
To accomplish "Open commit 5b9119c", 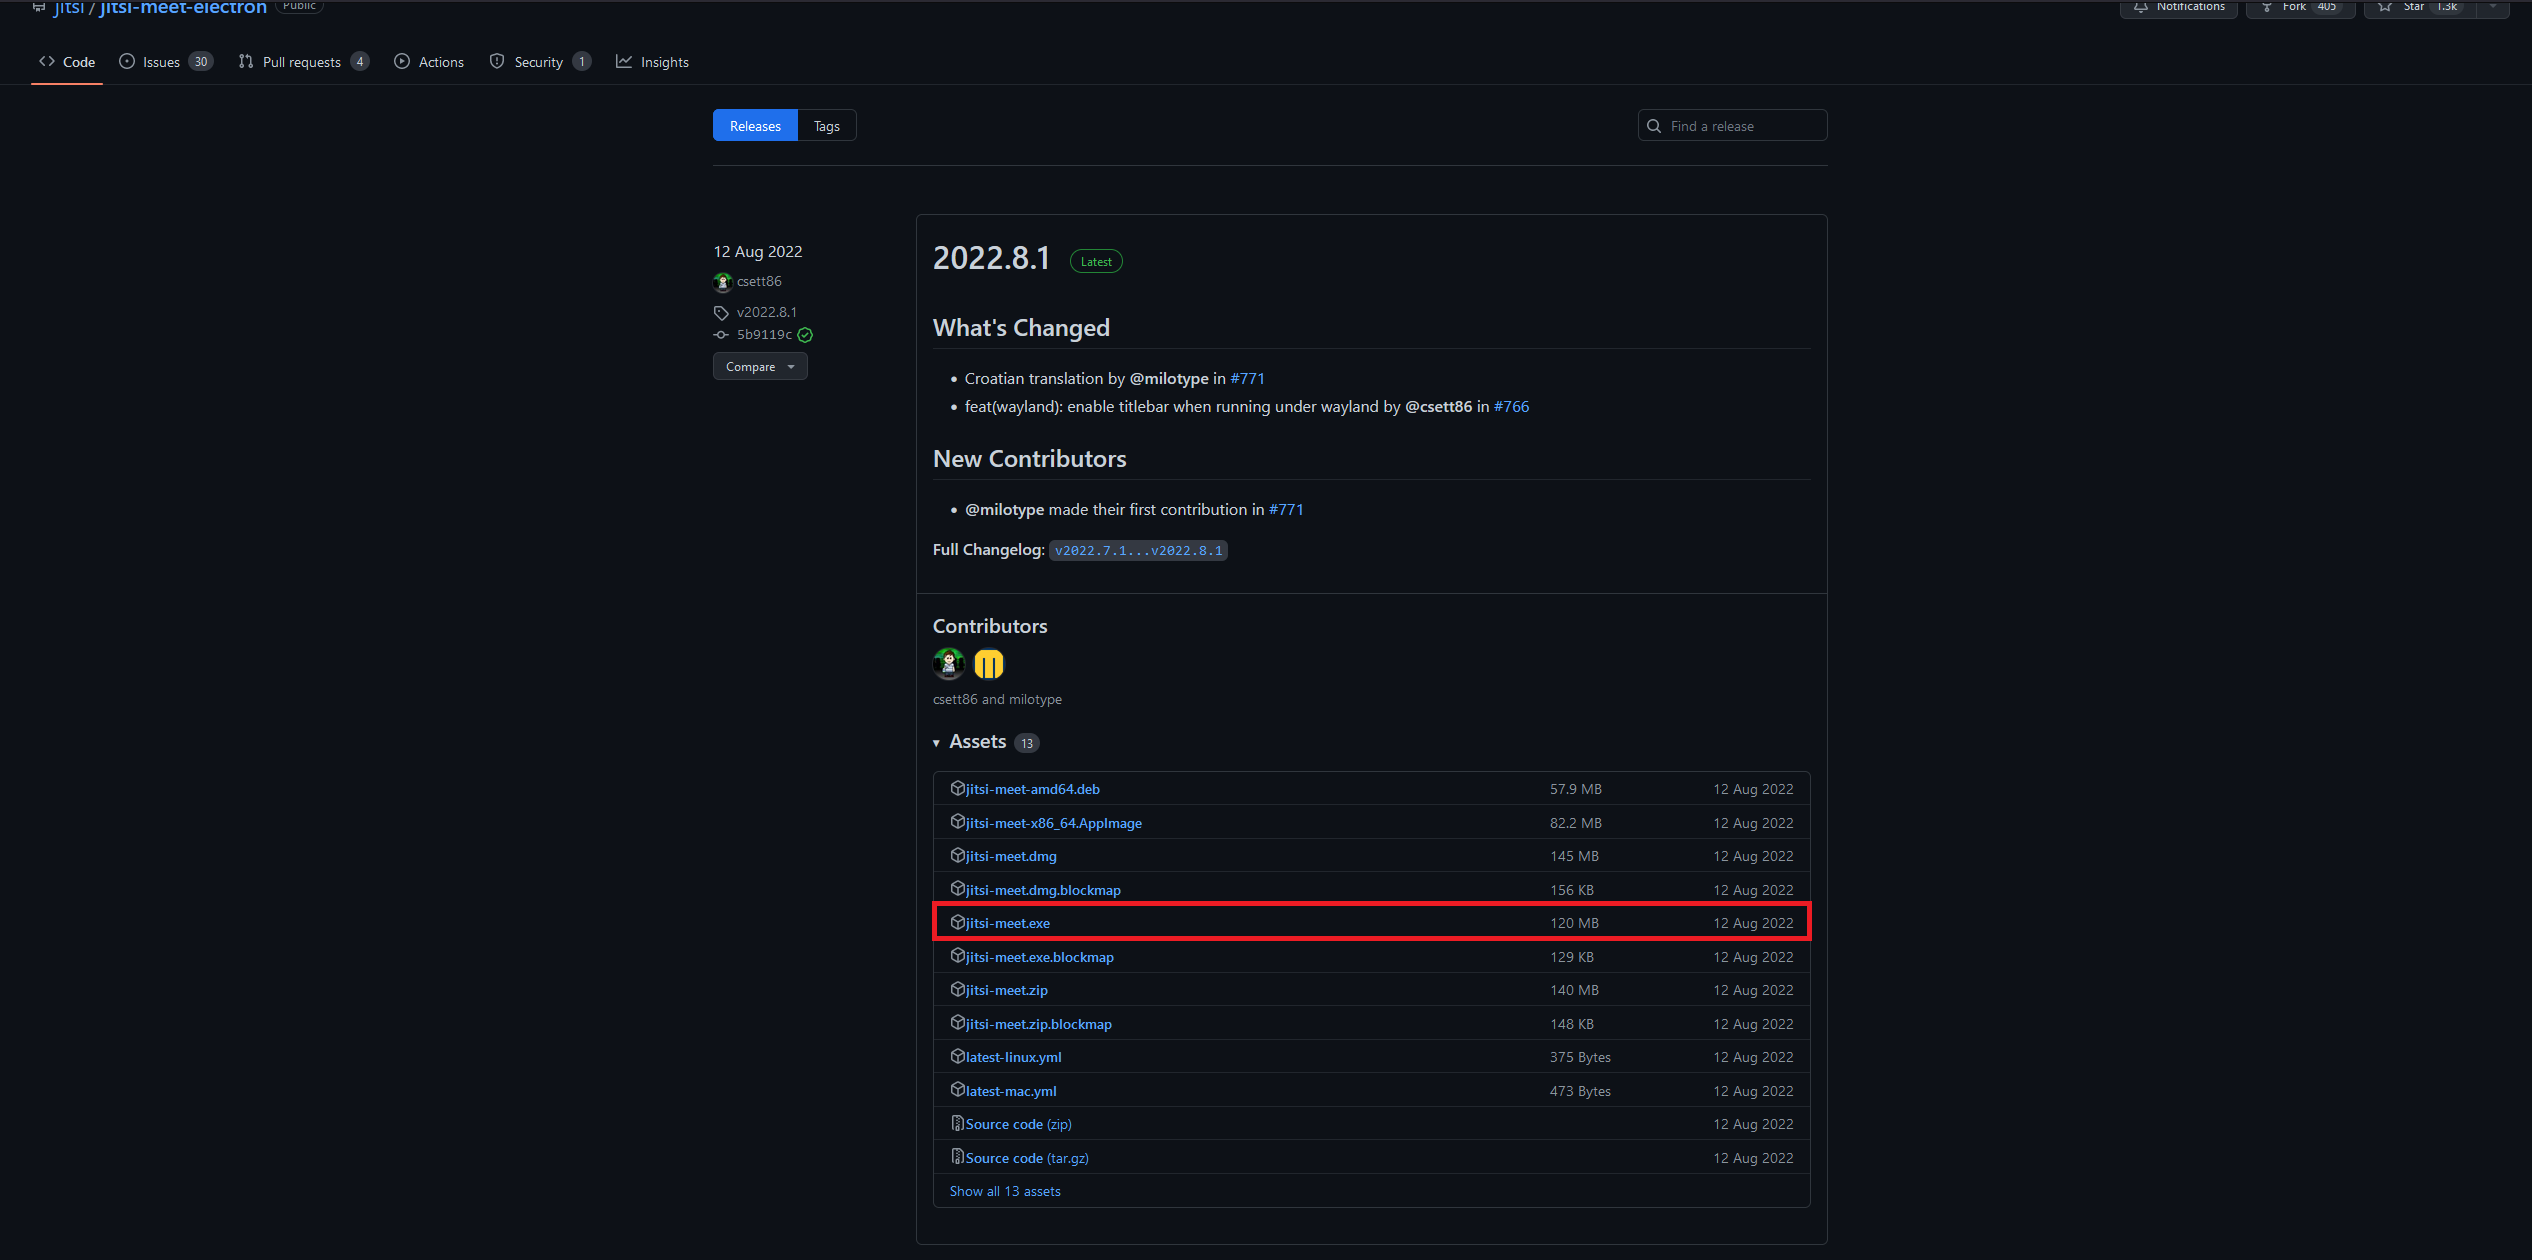I will coord(764,335).
